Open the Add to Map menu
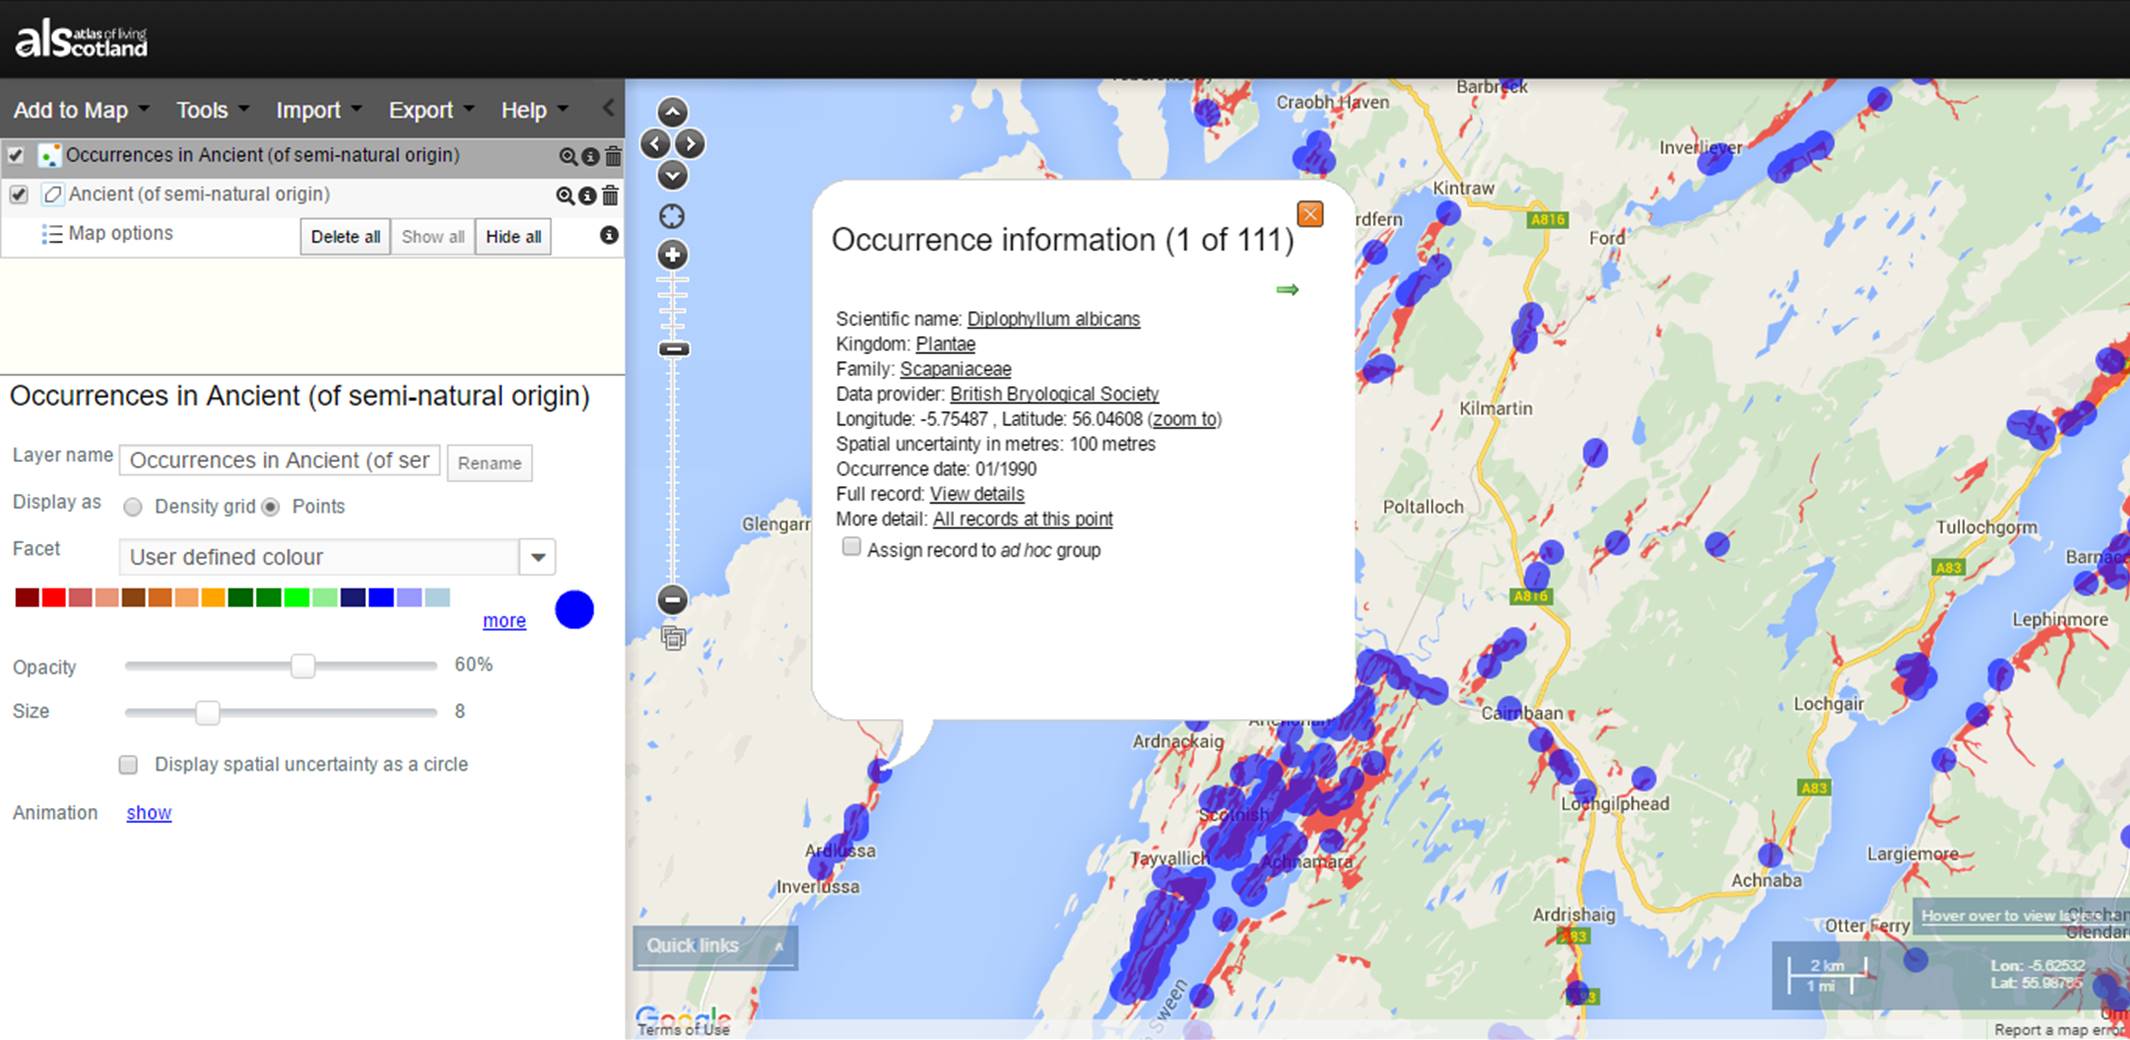 (71, 110)
